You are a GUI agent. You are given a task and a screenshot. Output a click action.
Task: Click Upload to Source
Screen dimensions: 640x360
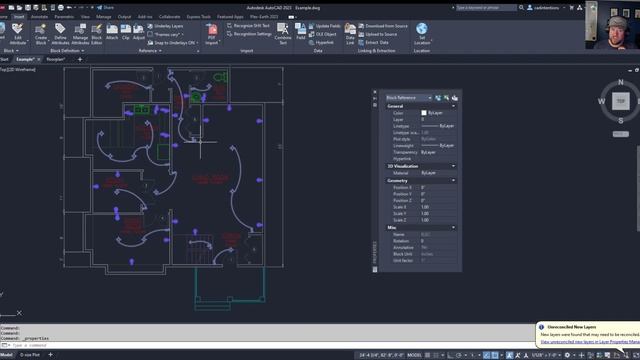(x=378, y=34)
